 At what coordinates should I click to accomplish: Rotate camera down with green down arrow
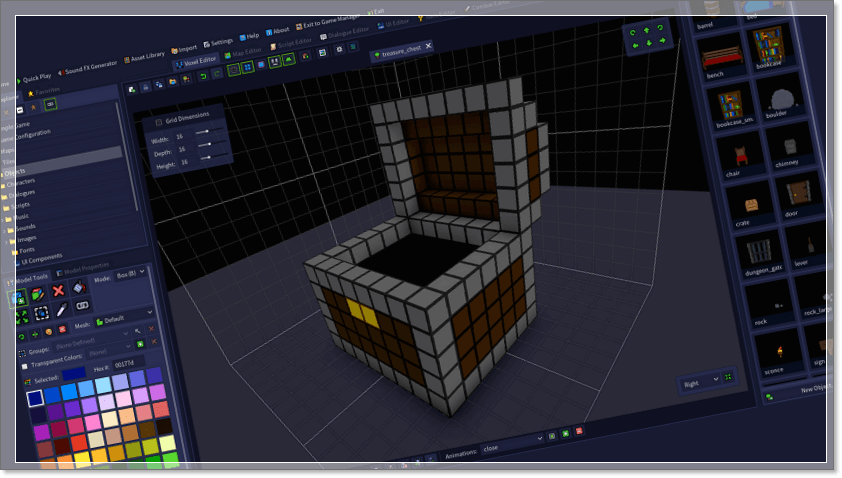coord(649,43)
